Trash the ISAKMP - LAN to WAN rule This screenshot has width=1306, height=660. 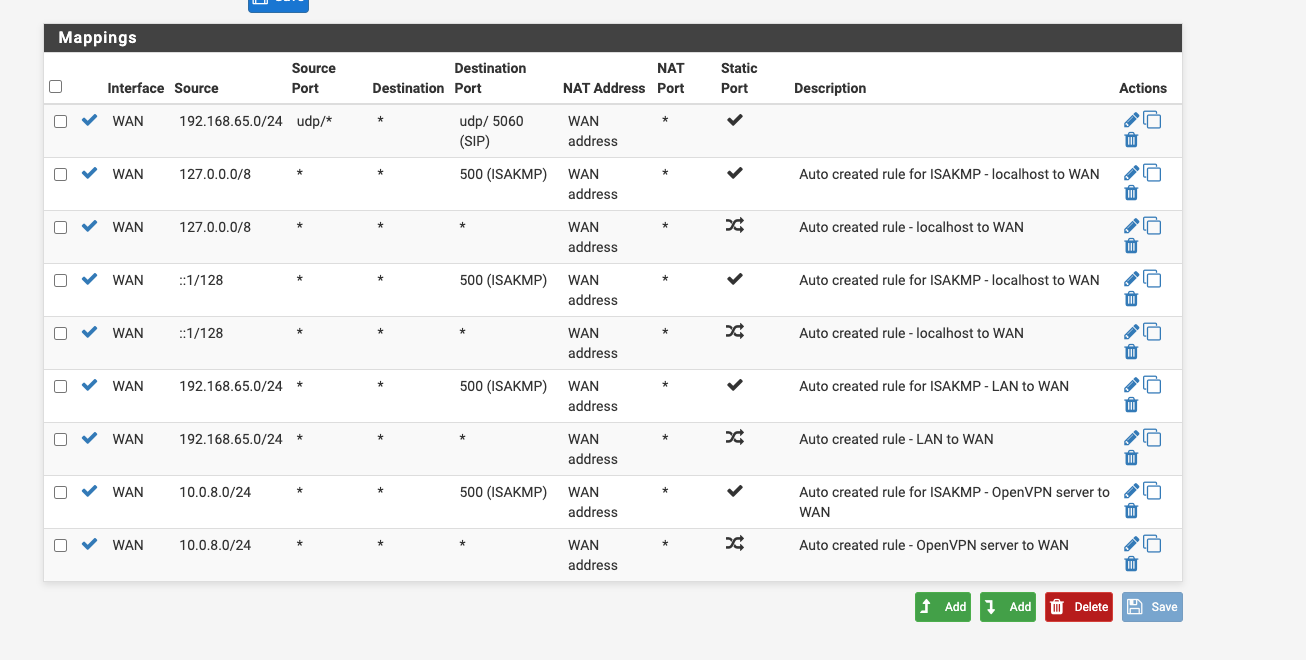click(1131, 405)
